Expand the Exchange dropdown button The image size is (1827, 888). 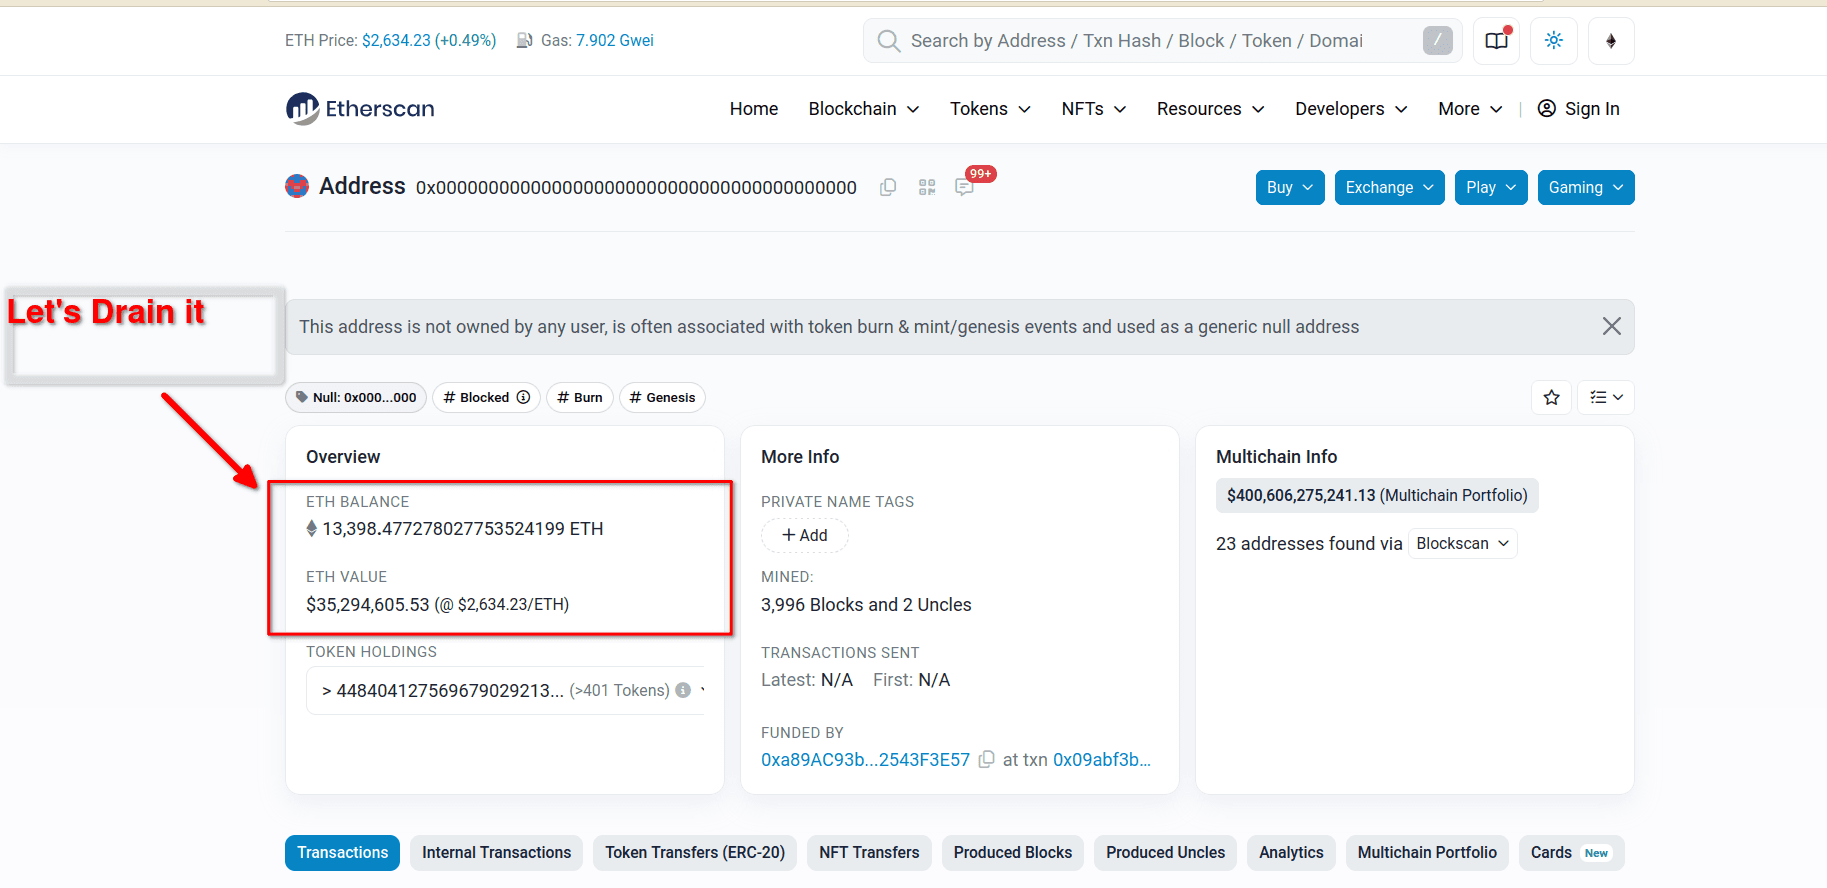tap(1389, 188)
